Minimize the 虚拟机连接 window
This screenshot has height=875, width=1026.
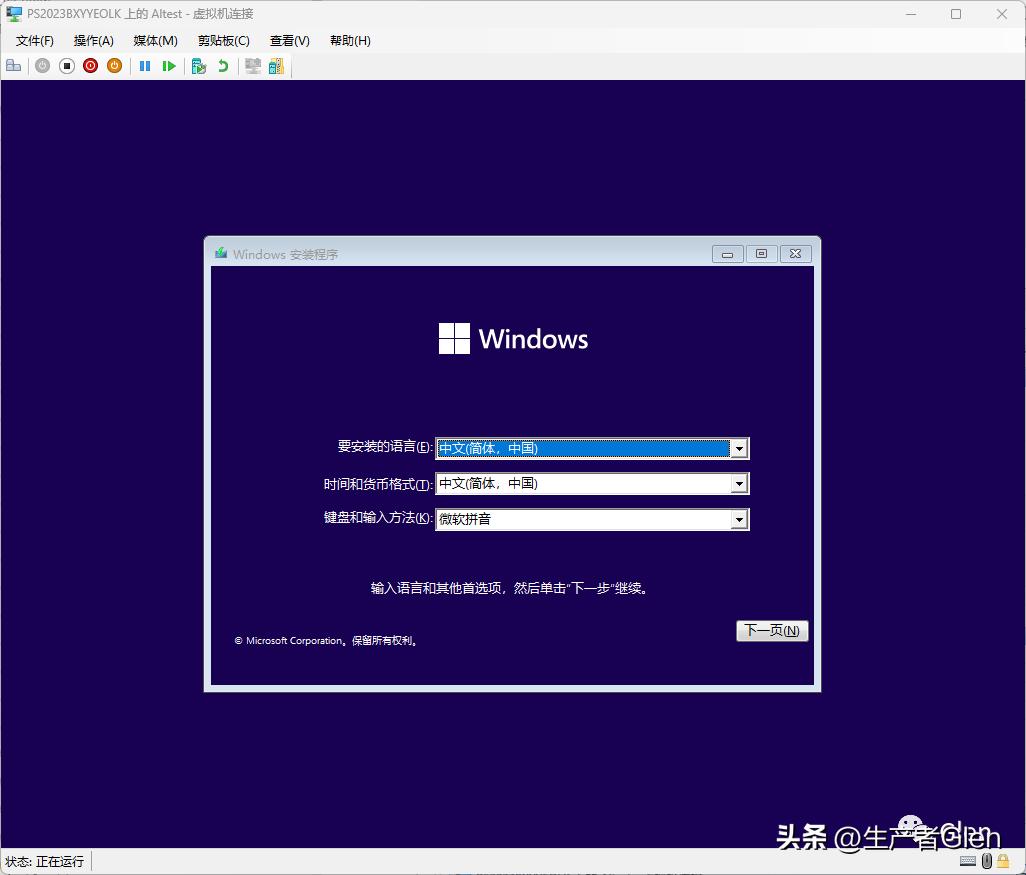point(911,14)
